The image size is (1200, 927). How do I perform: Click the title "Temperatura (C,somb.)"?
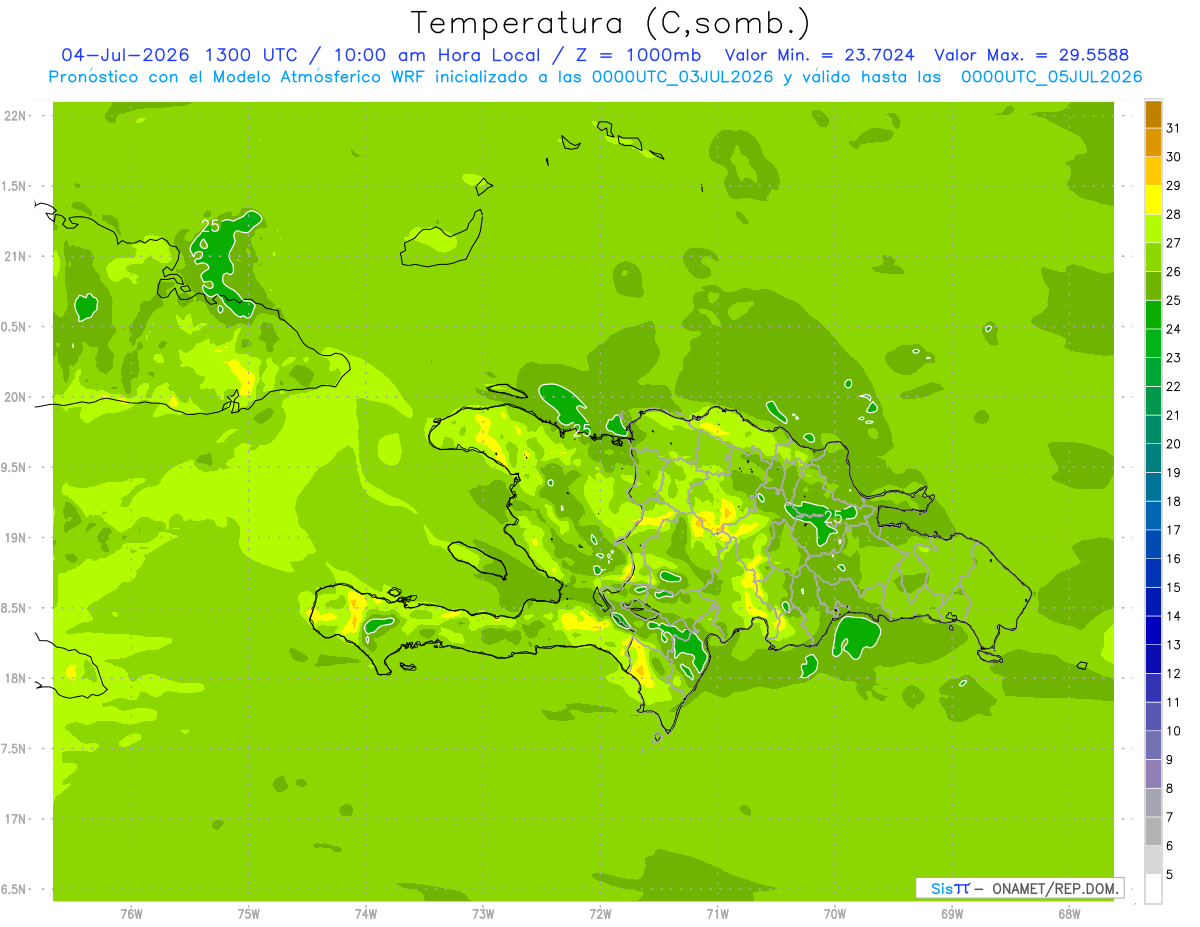610,23
